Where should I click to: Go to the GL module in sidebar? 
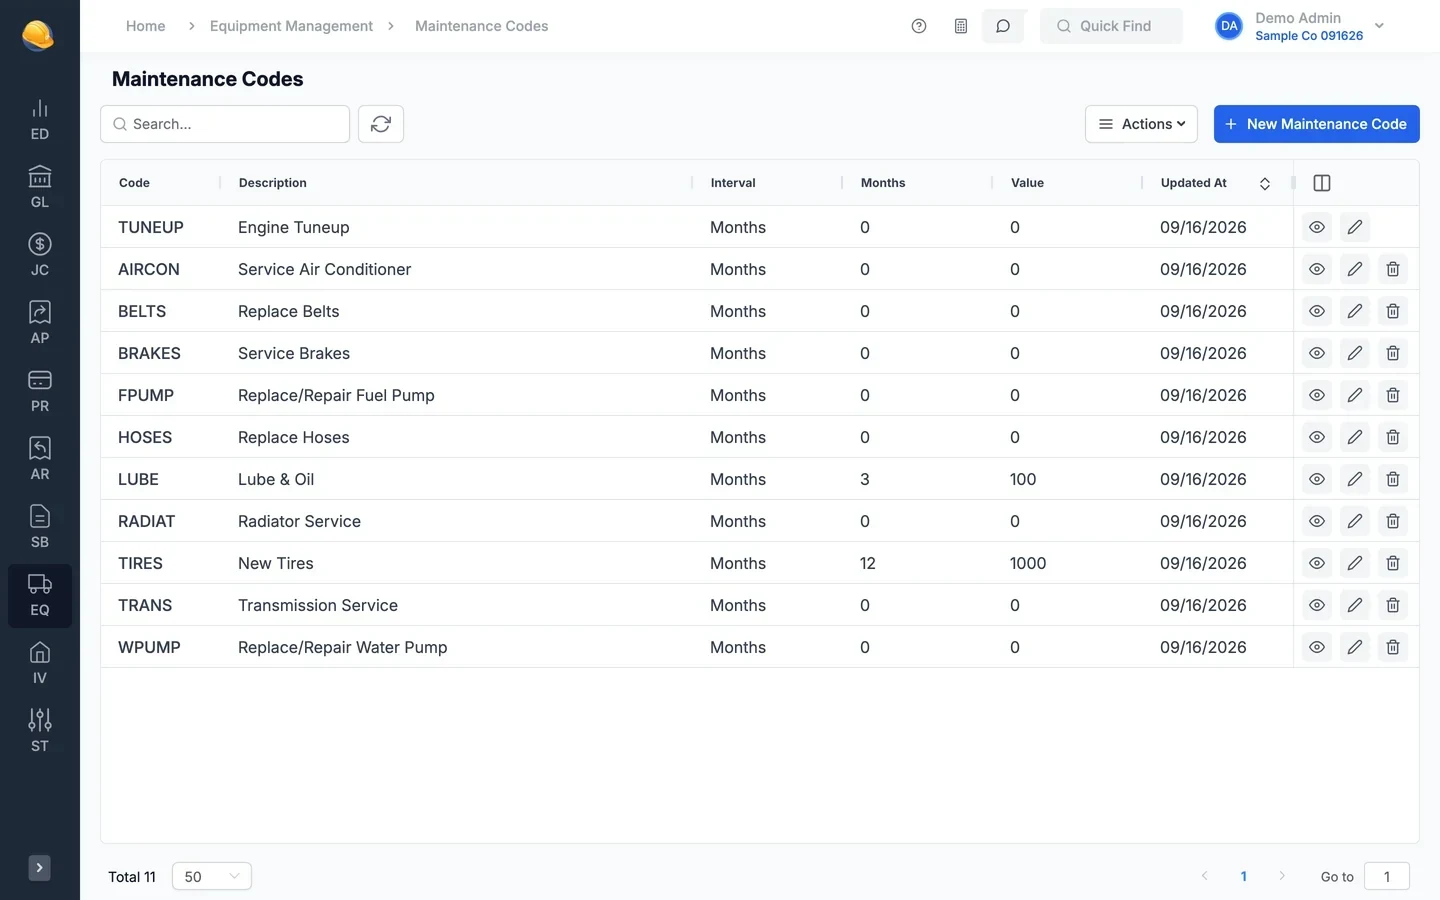pyautogui.click(x=40, y=187)
